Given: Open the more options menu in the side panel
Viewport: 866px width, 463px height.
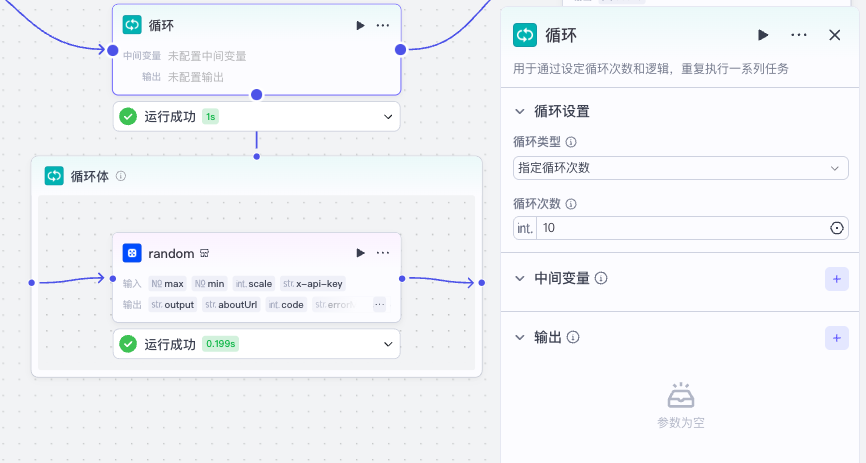Looking at the screenshot, I should coord(799,35).
